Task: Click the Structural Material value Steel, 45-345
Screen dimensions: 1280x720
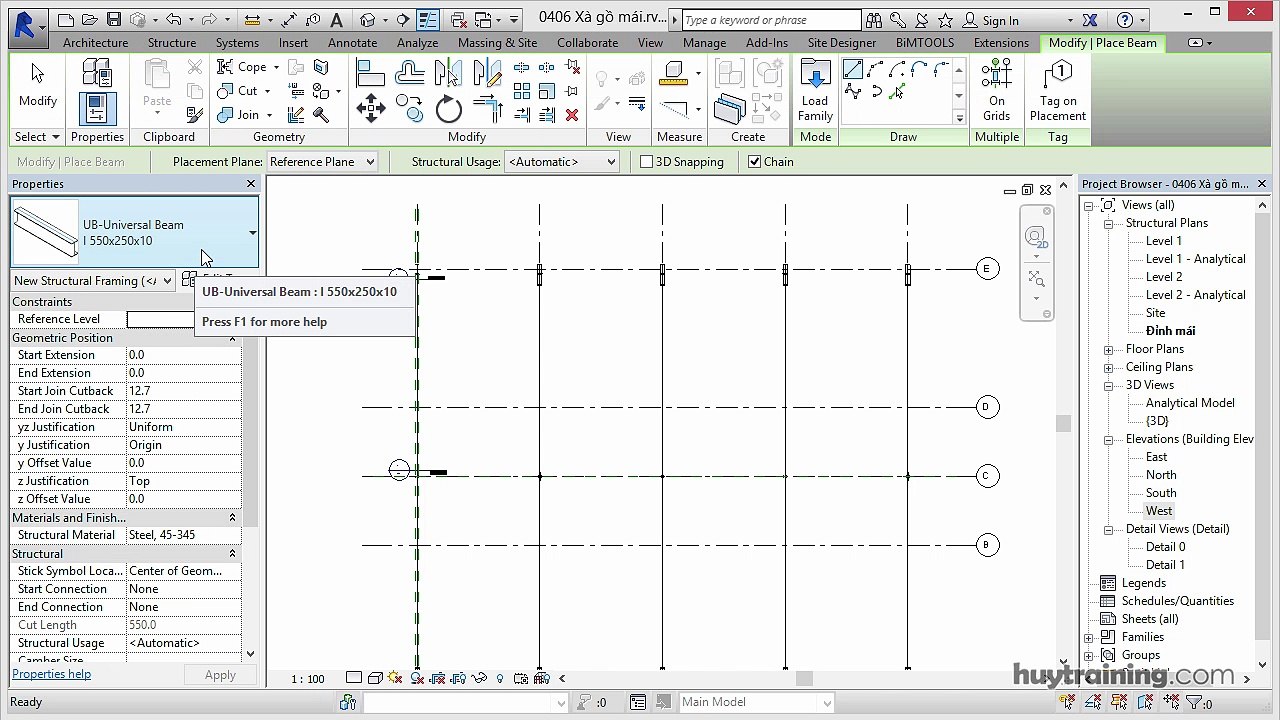Action: click(184, 535)
